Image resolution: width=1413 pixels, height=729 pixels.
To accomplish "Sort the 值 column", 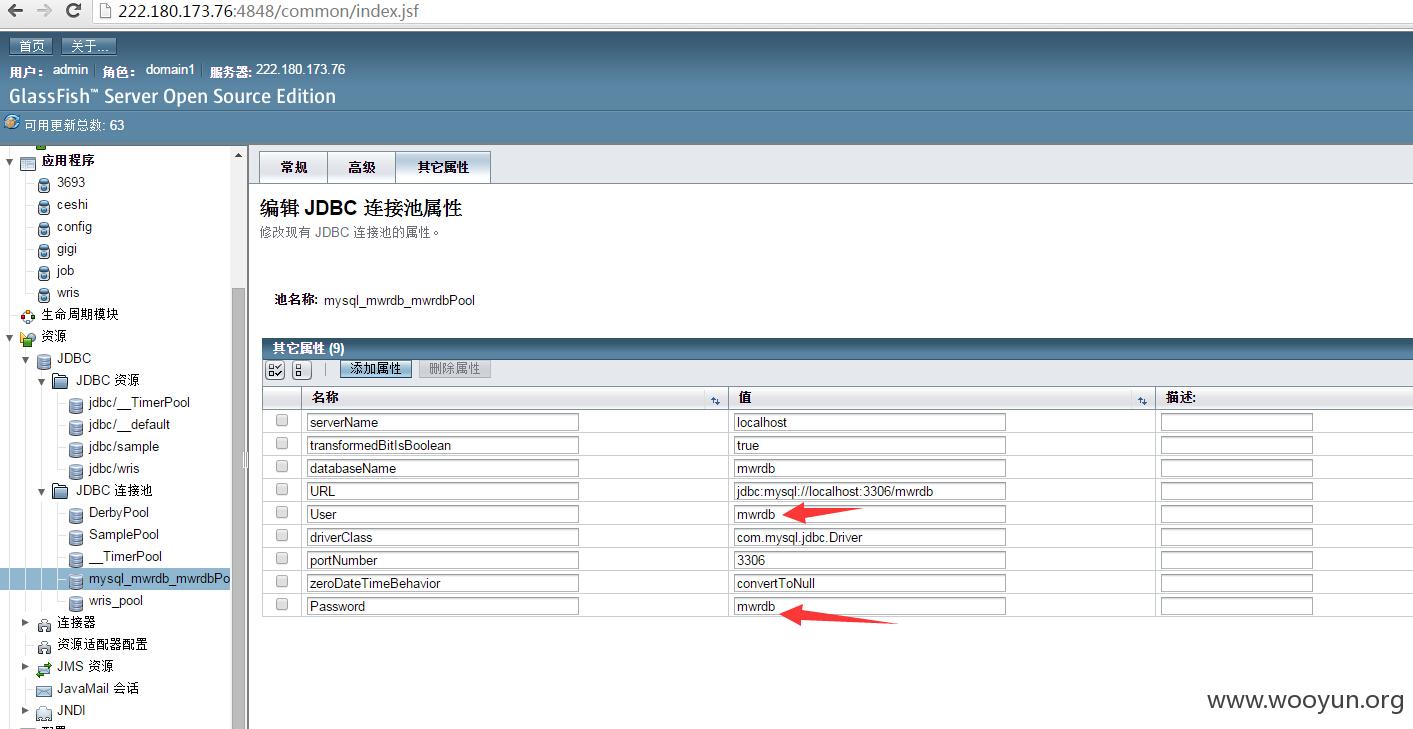I will tap(1142, 400).
